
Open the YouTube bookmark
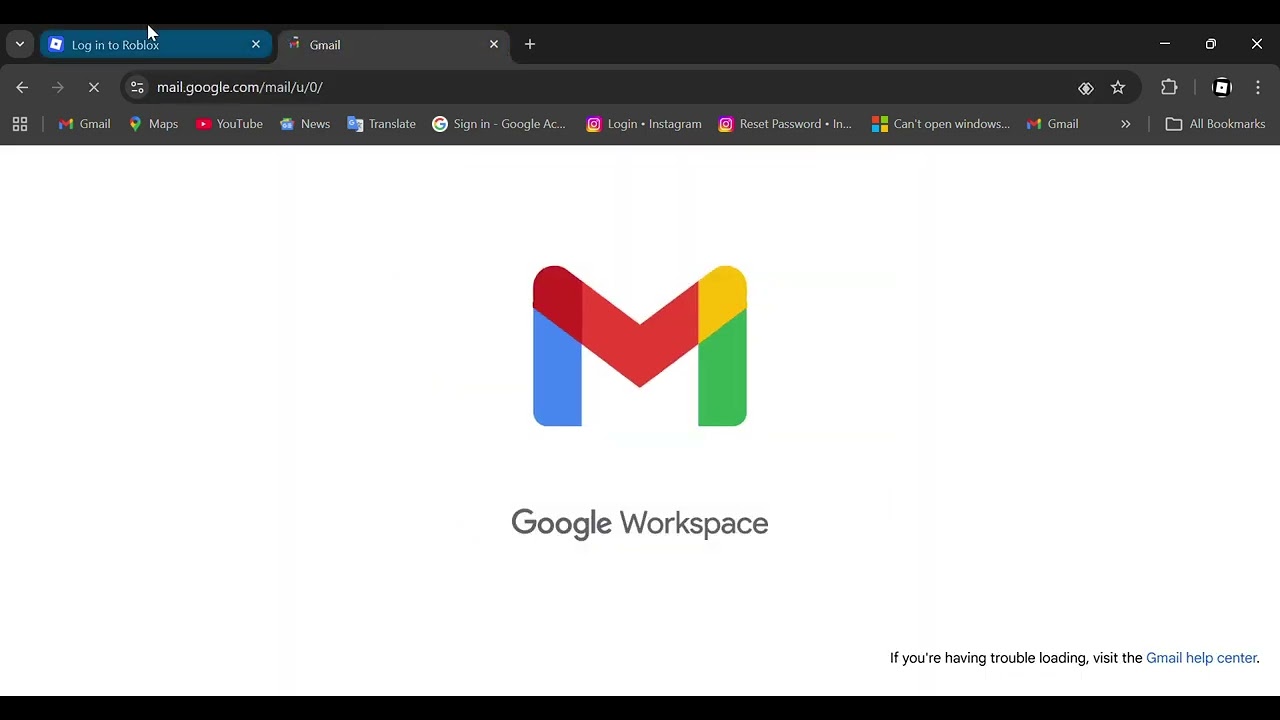pyautogui.click(x=229, y=124)
